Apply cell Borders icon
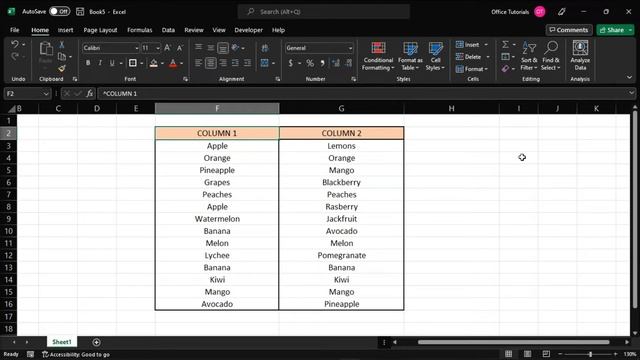Image resolution: width=640 pixels, height=360 pixels. tap(133, 63)
